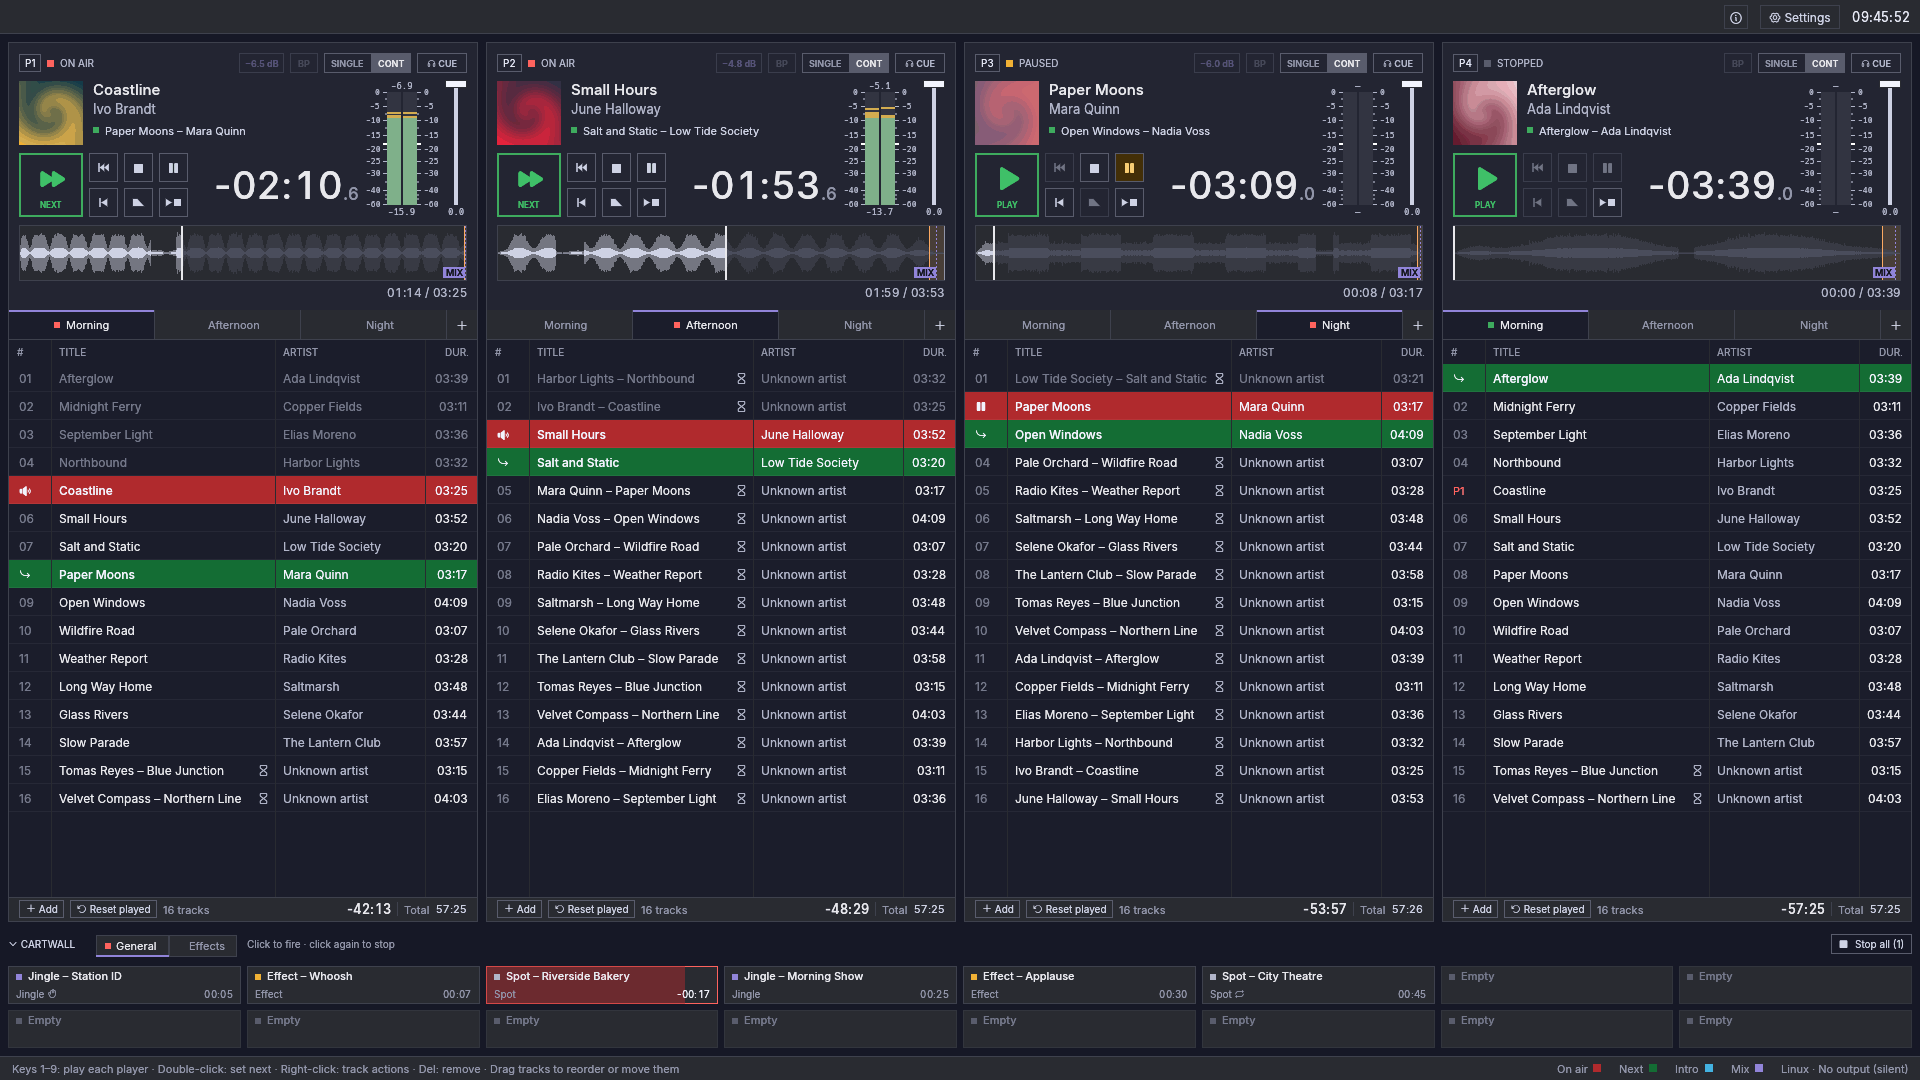Open Settings
This screenshot has width=1920, height=1080.
[x=1800, y=17]
